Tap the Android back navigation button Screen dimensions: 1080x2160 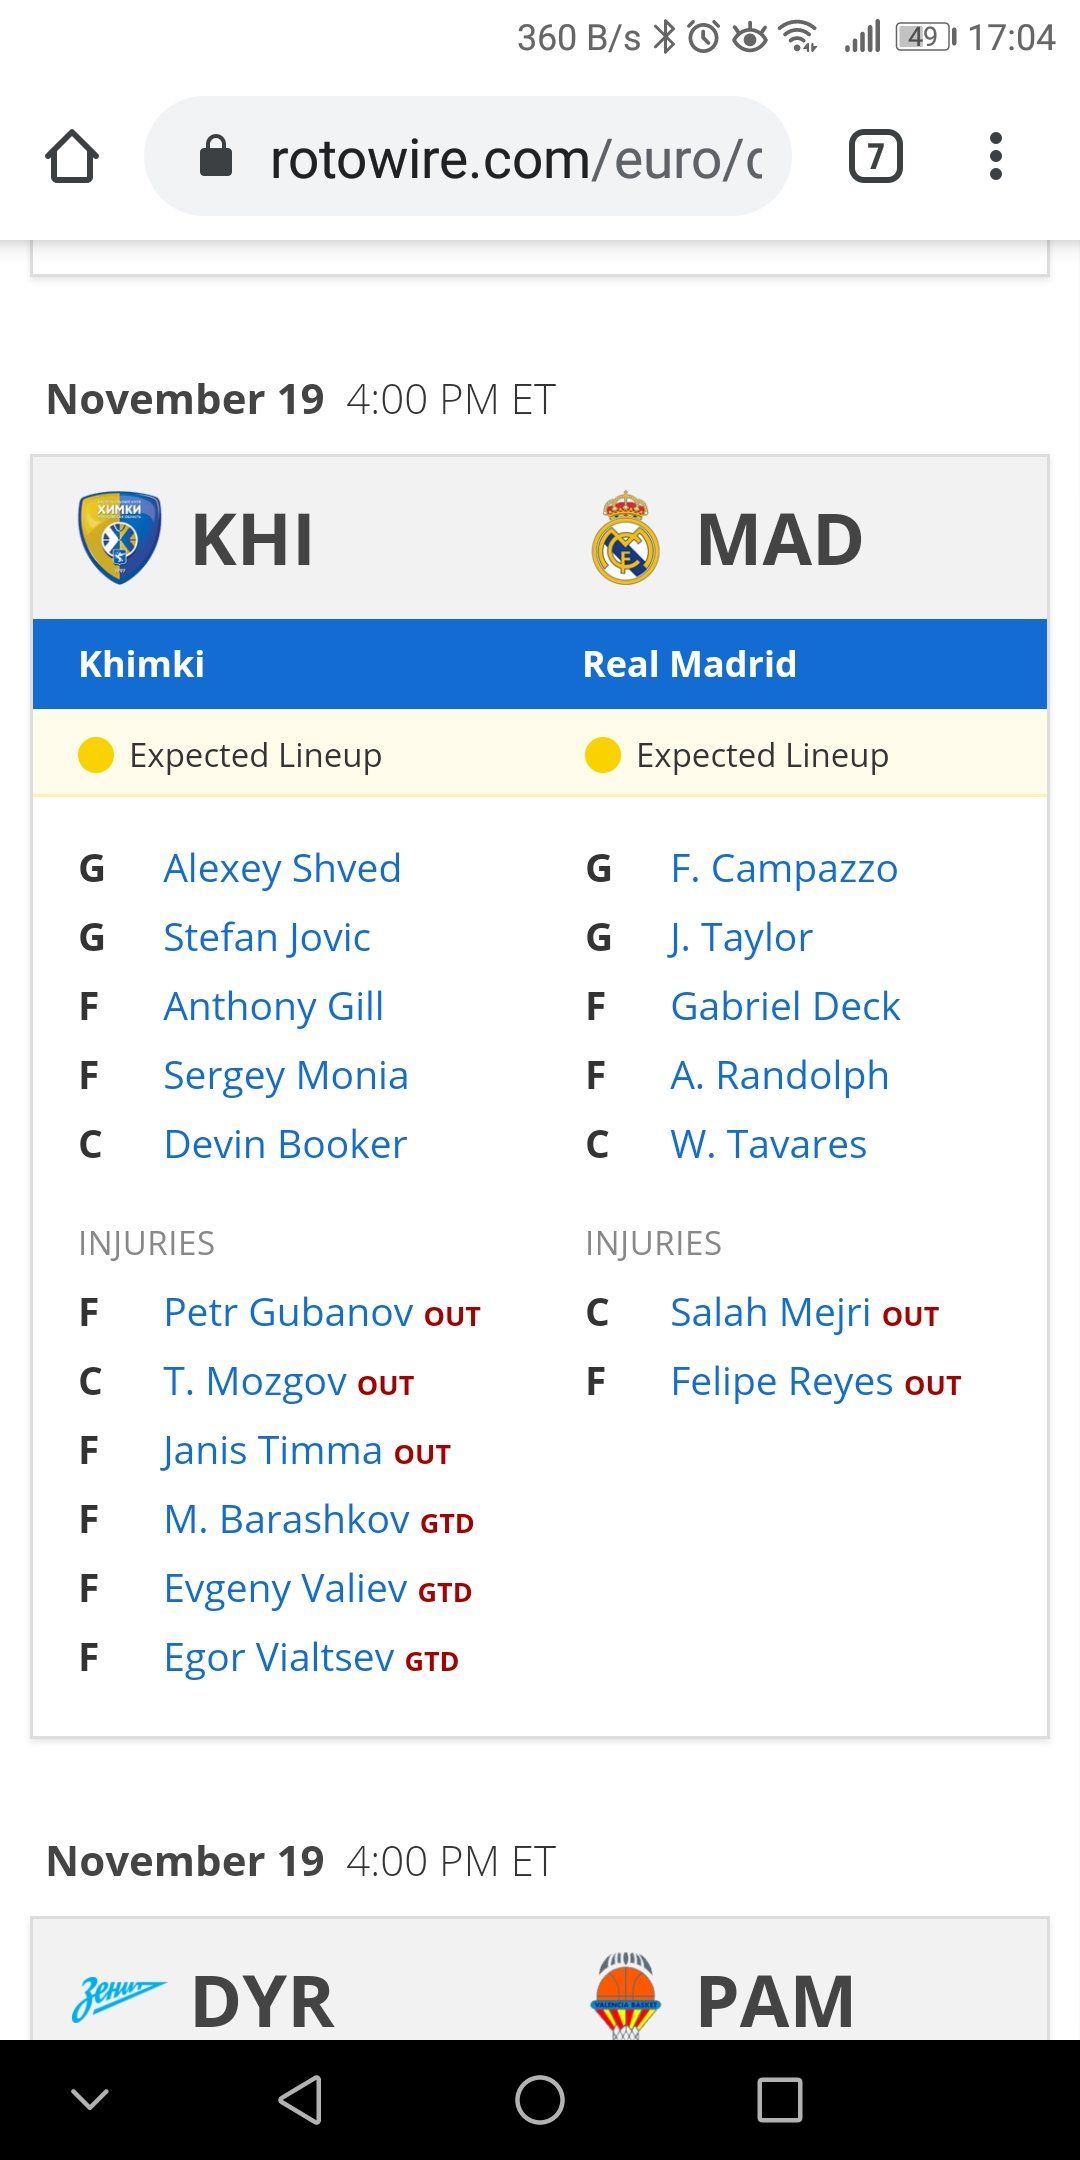tap(300, 2099)
